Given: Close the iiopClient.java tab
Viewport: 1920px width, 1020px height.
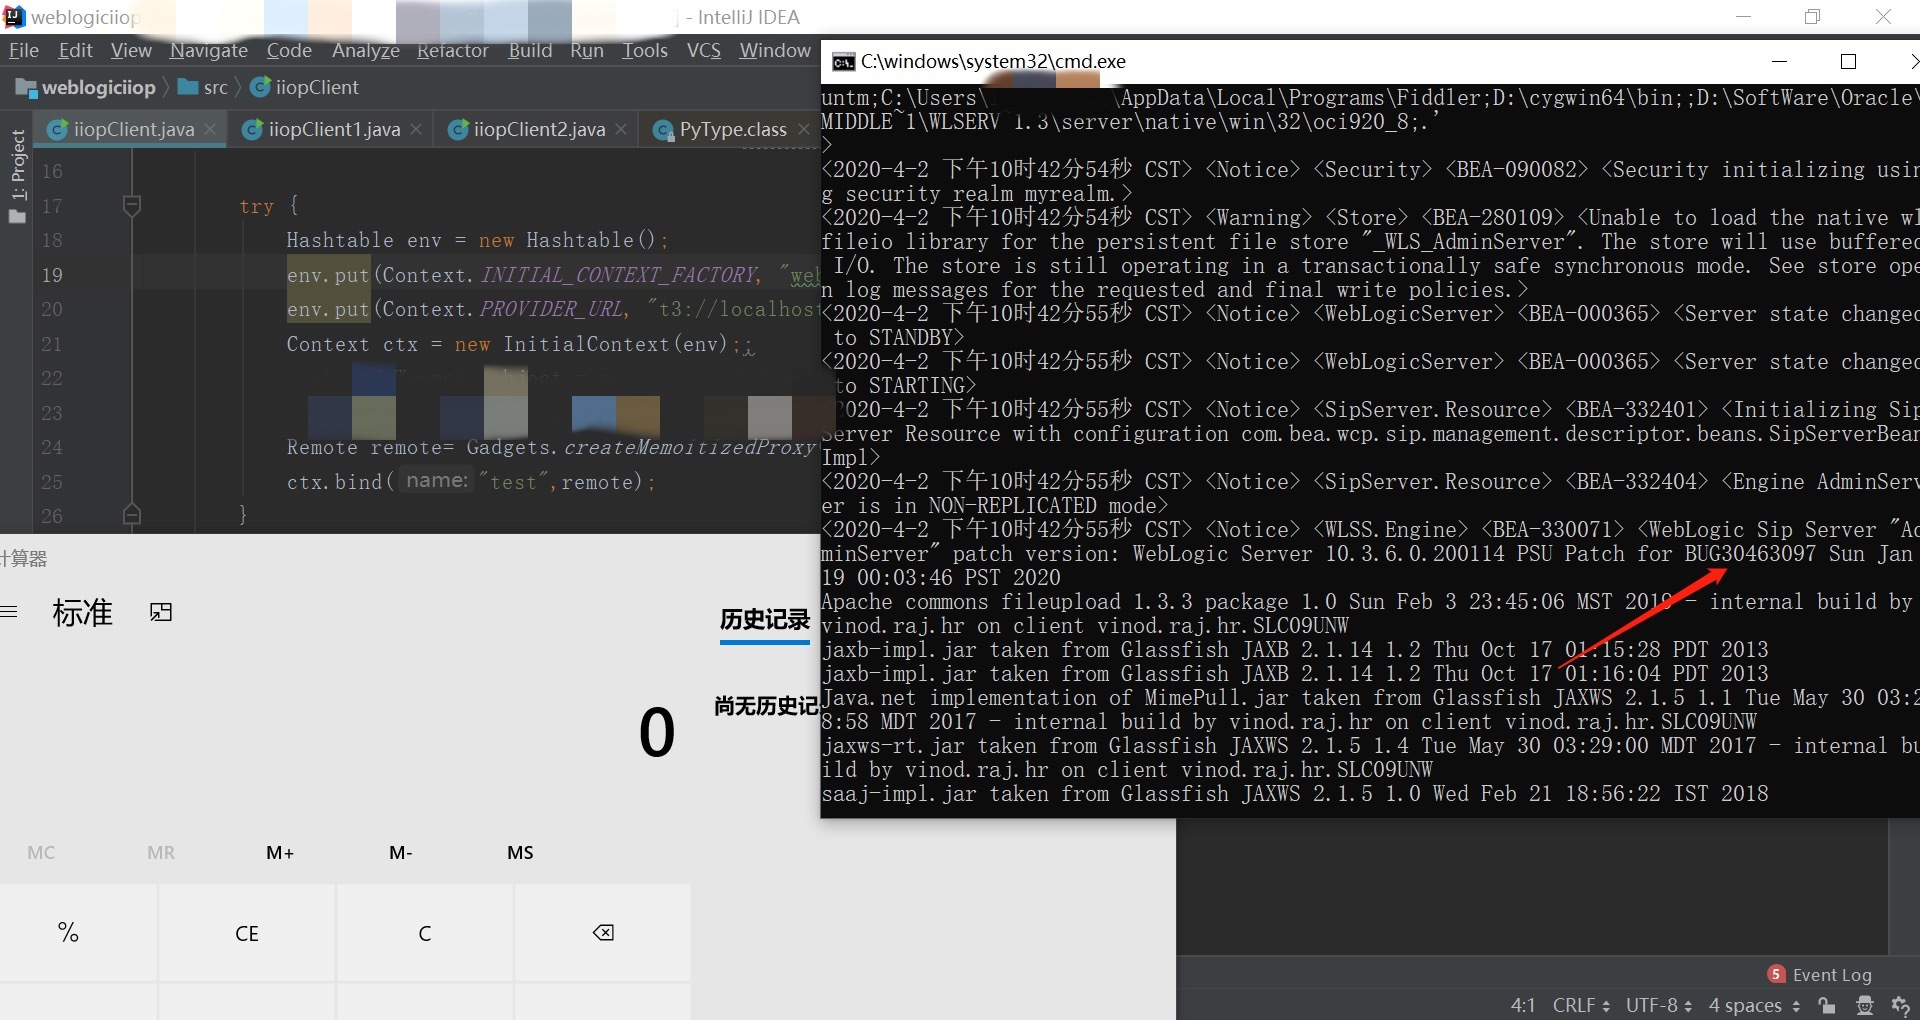Looking at the screenshot, I should click(210, 129).
